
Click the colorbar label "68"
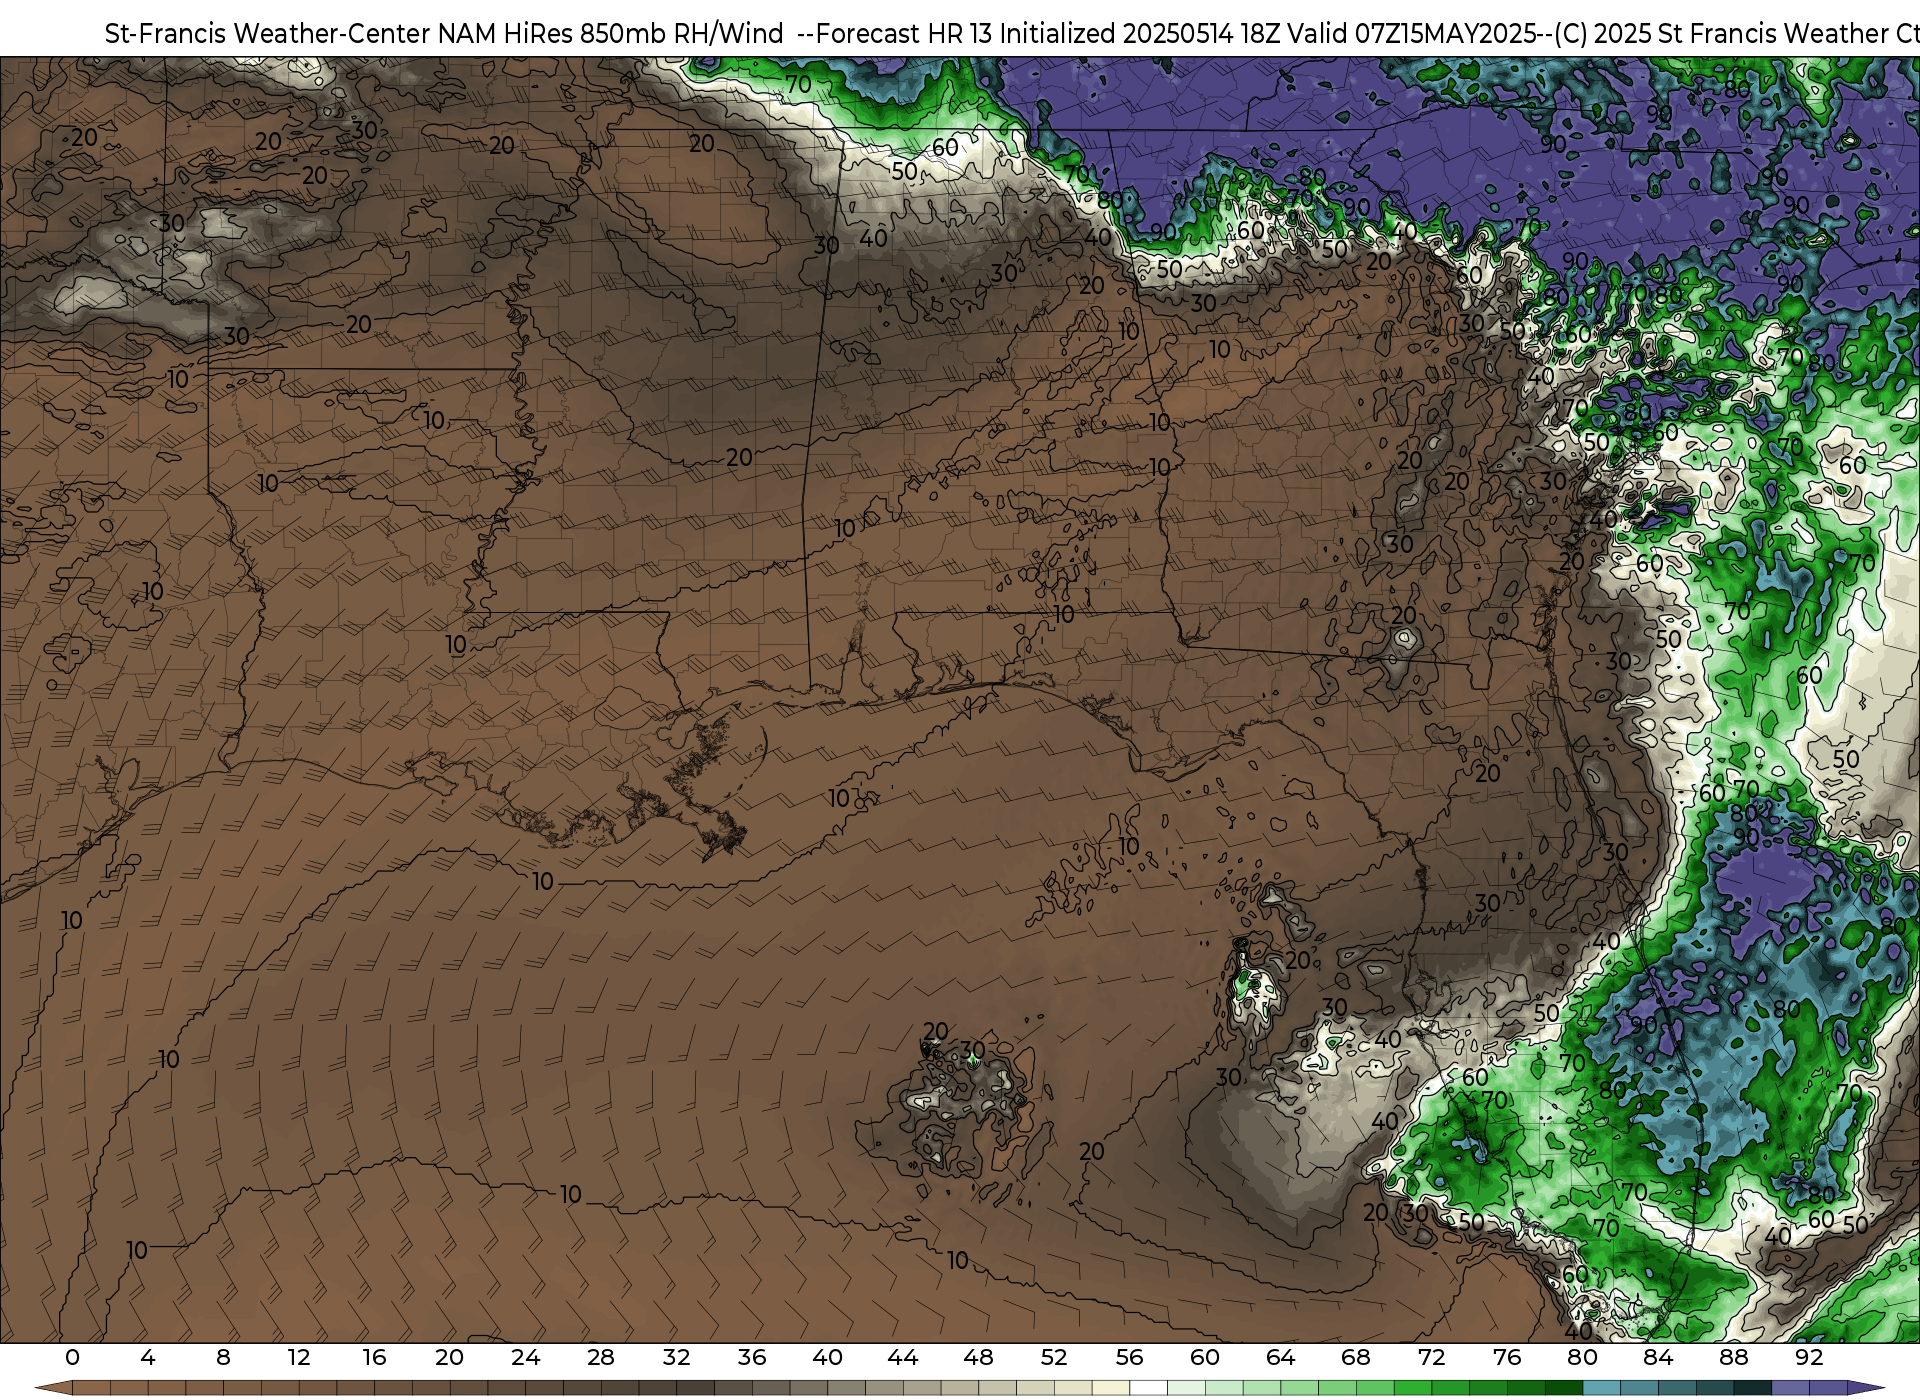pyautogui.click(x=1356, y=1357)
